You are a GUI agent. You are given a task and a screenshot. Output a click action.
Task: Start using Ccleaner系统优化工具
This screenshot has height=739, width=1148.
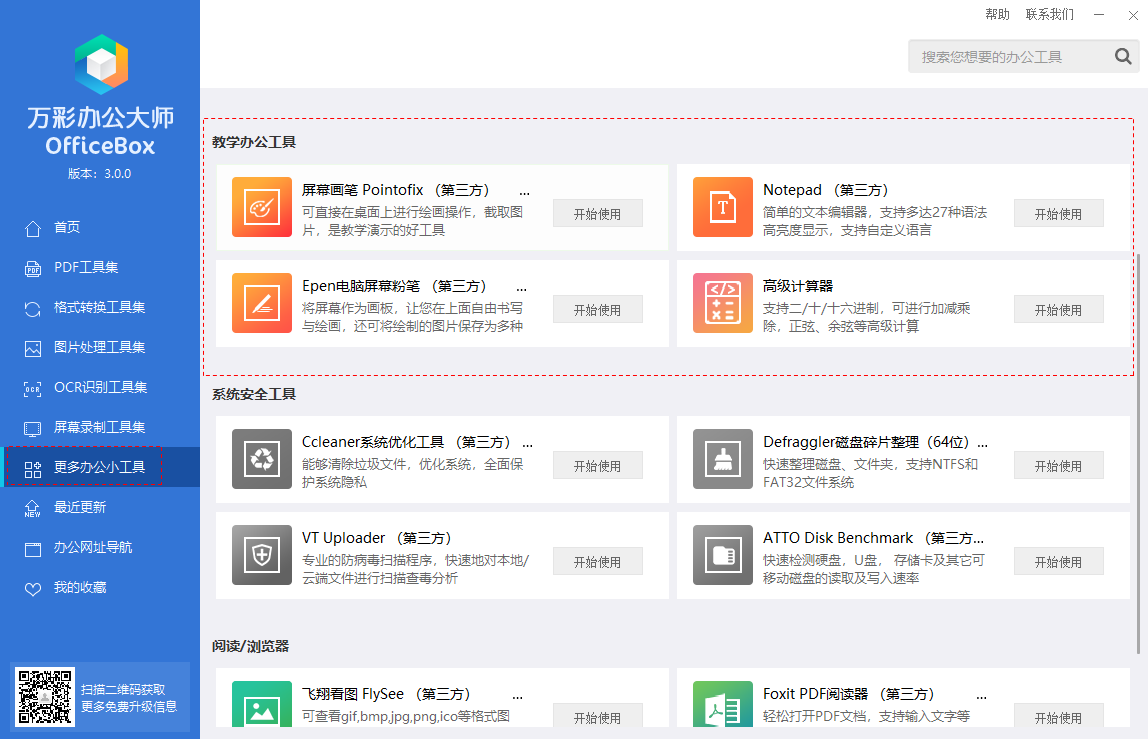pos(597,466)
